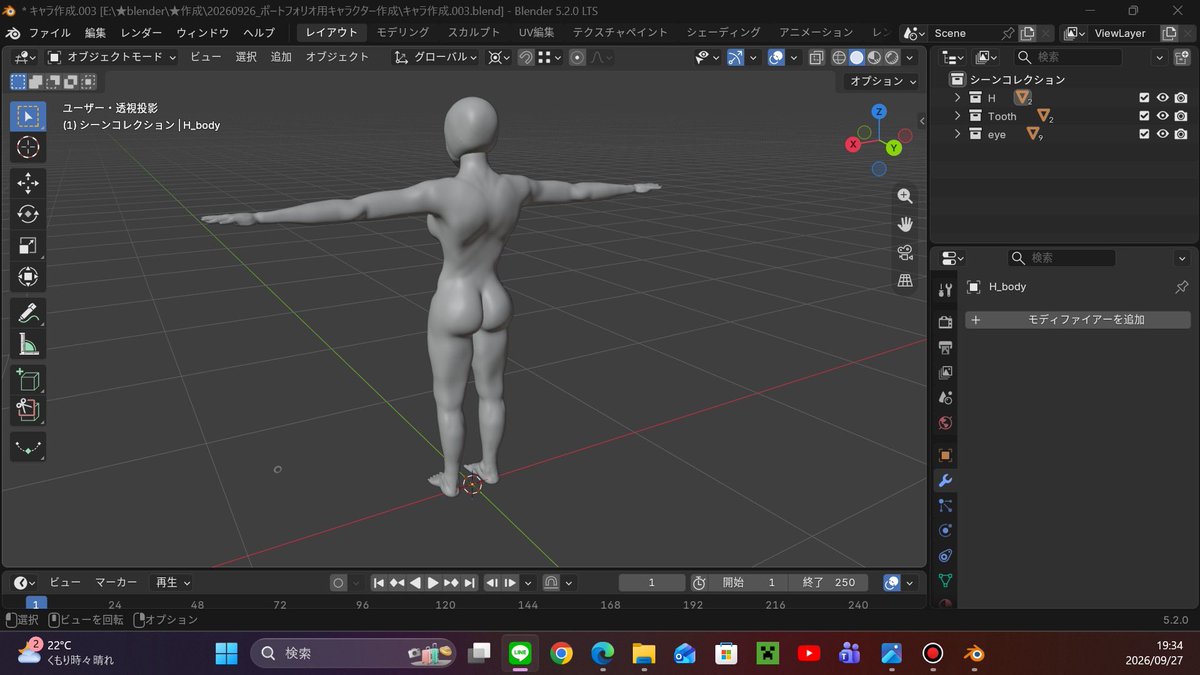1200x675 pixels.
Task: Hide the H collection with eye icon
Action: coord(1163,98)
